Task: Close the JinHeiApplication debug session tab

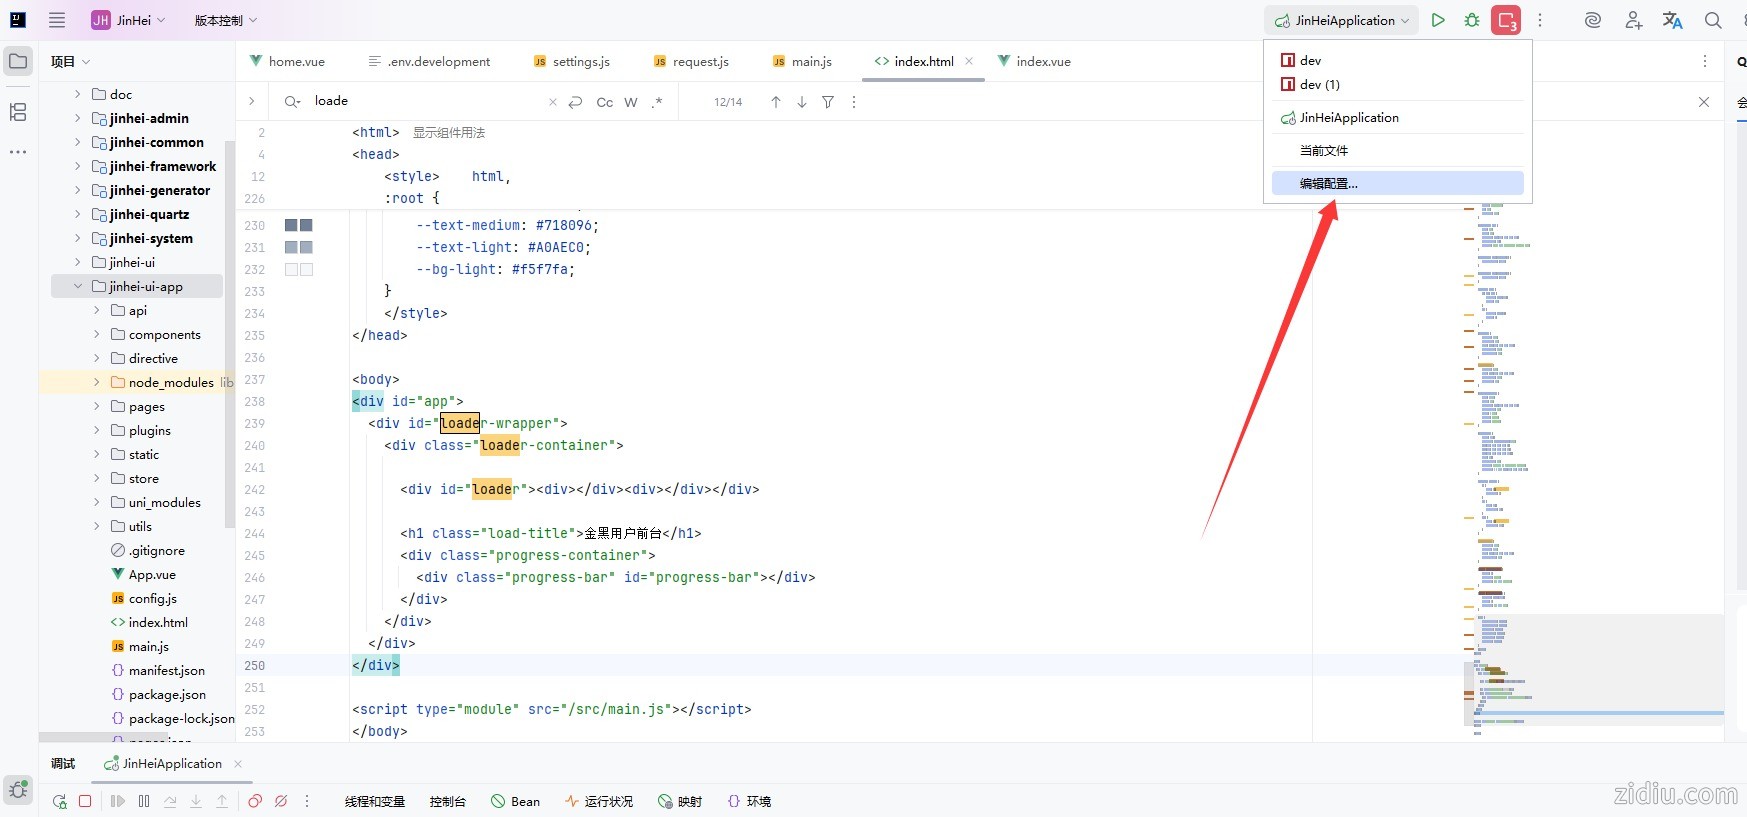Action: 238,764
